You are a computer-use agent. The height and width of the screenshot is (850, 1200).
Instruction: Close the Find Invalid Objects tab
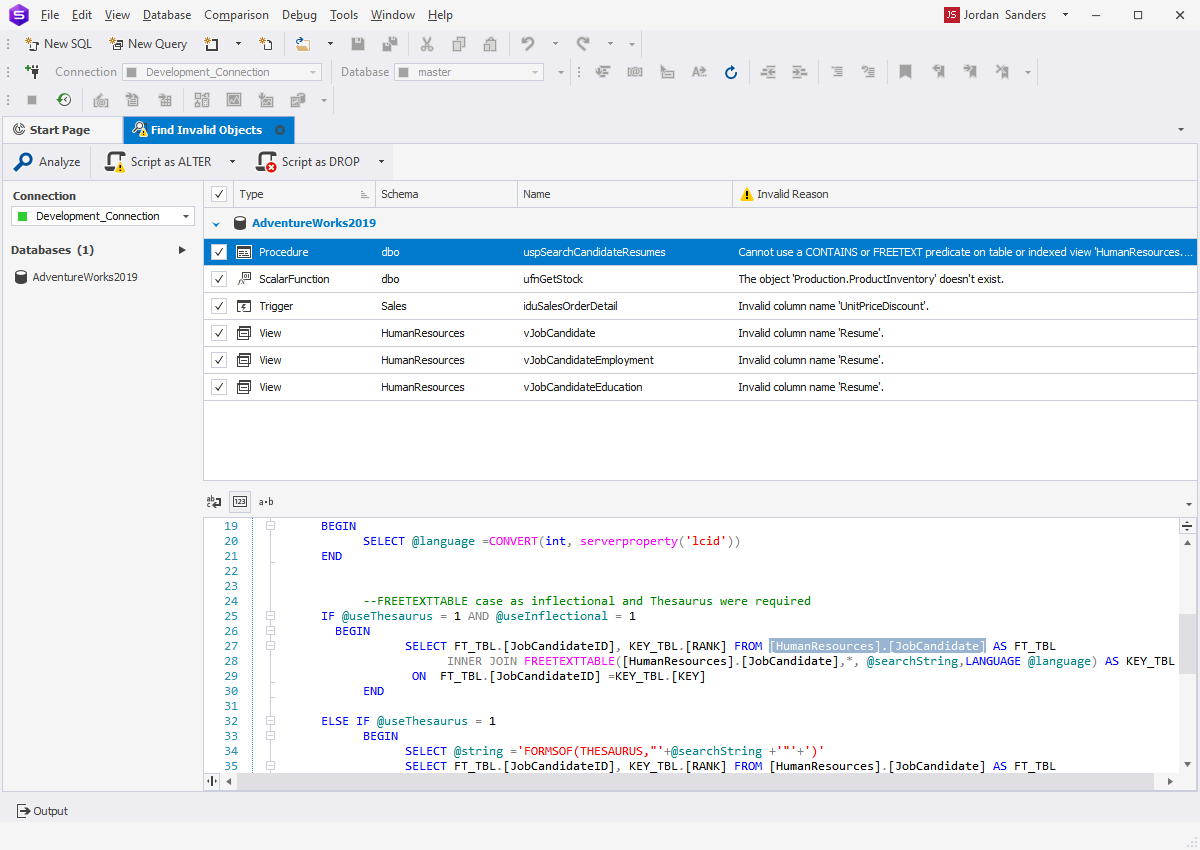280,130
